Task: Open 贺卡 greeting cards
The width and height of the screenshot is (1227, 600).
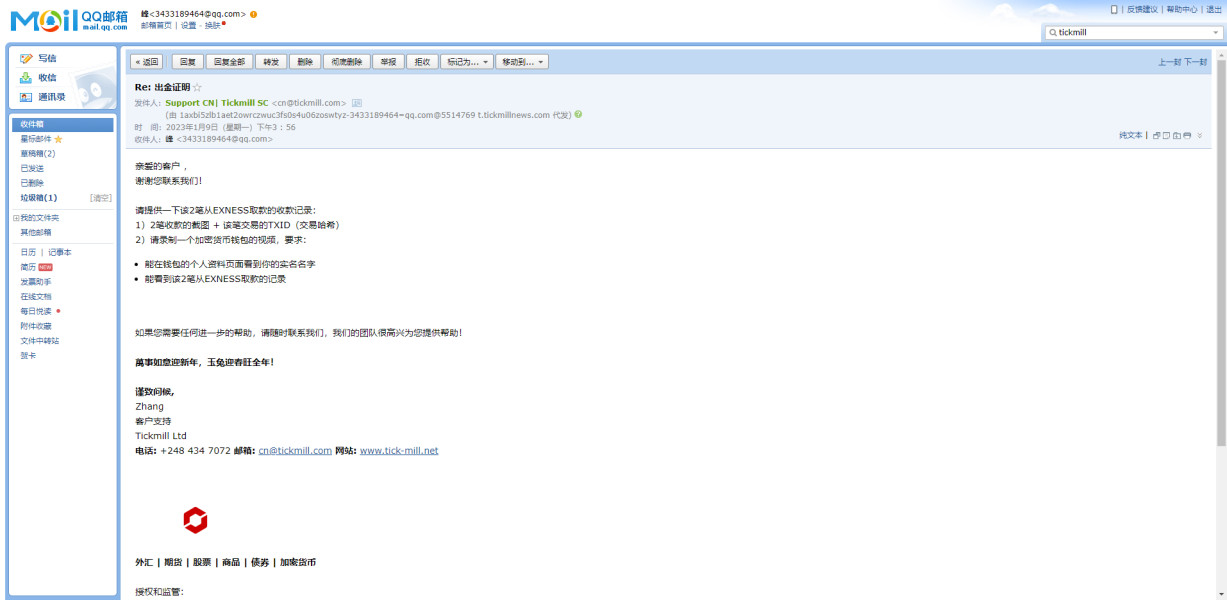Action: (x=28, y=355)
